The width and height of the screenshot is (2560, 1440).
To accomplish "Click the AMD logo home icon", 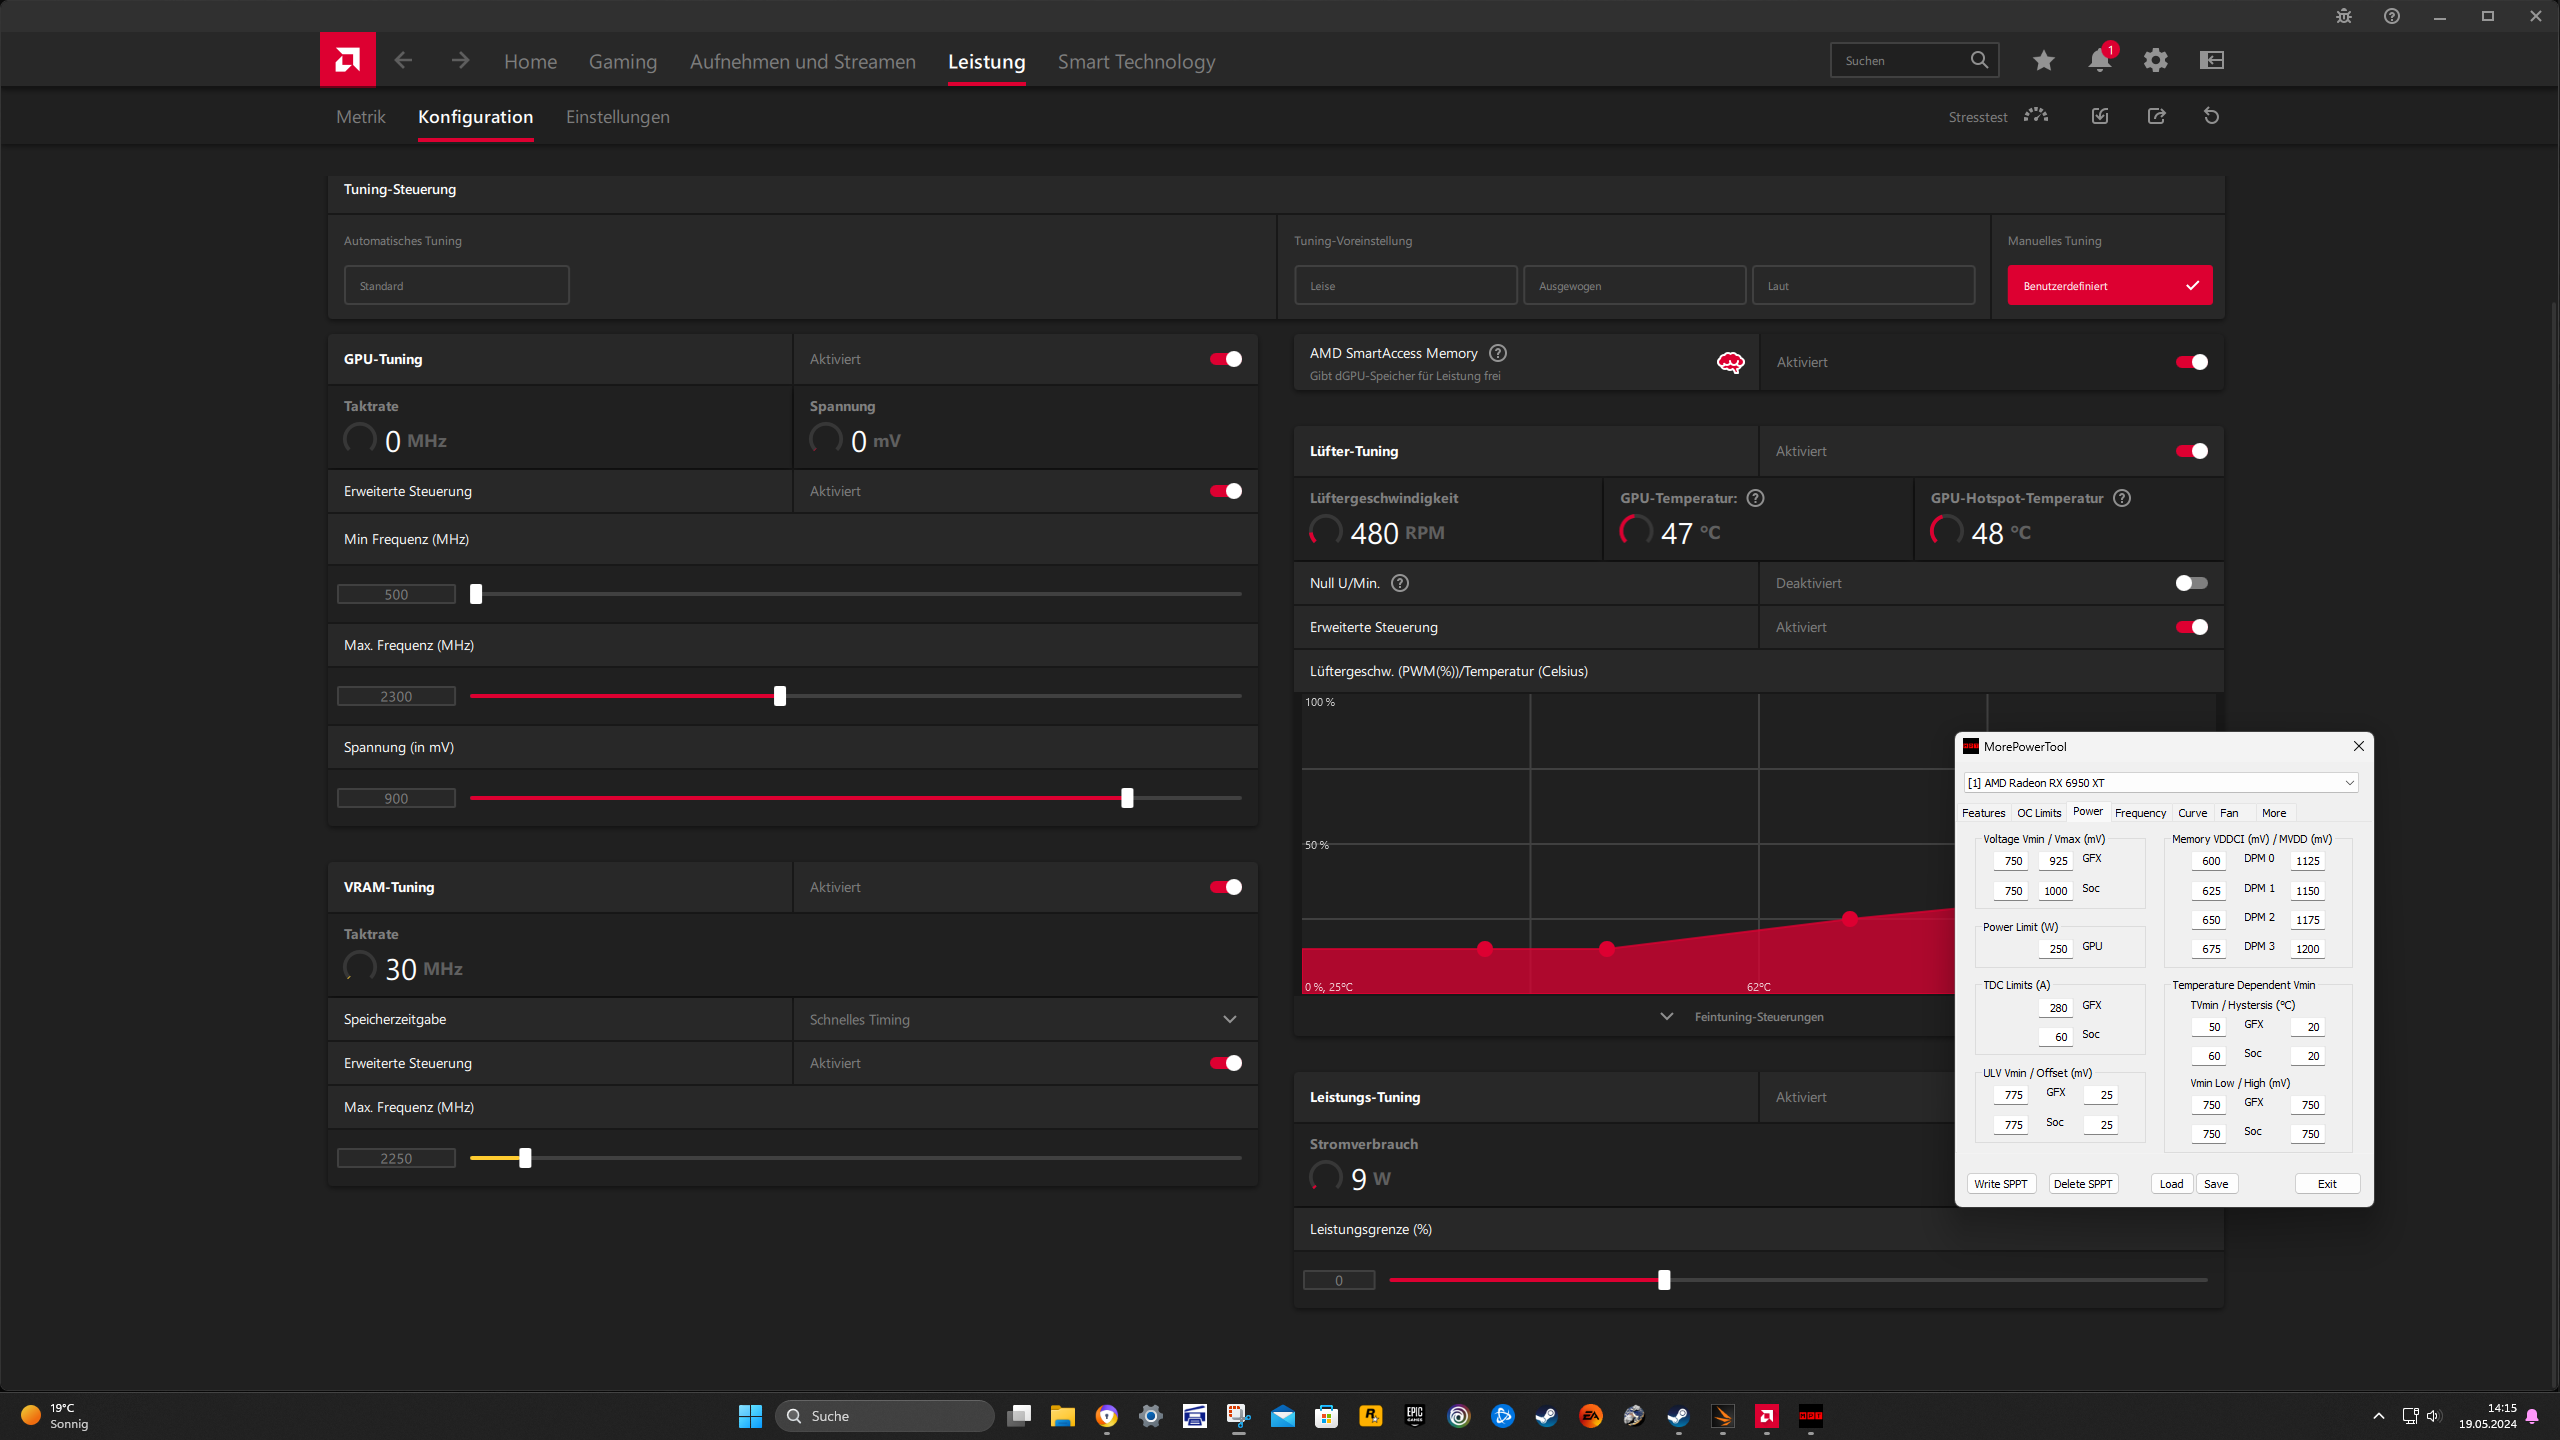I will coord(347,60).
